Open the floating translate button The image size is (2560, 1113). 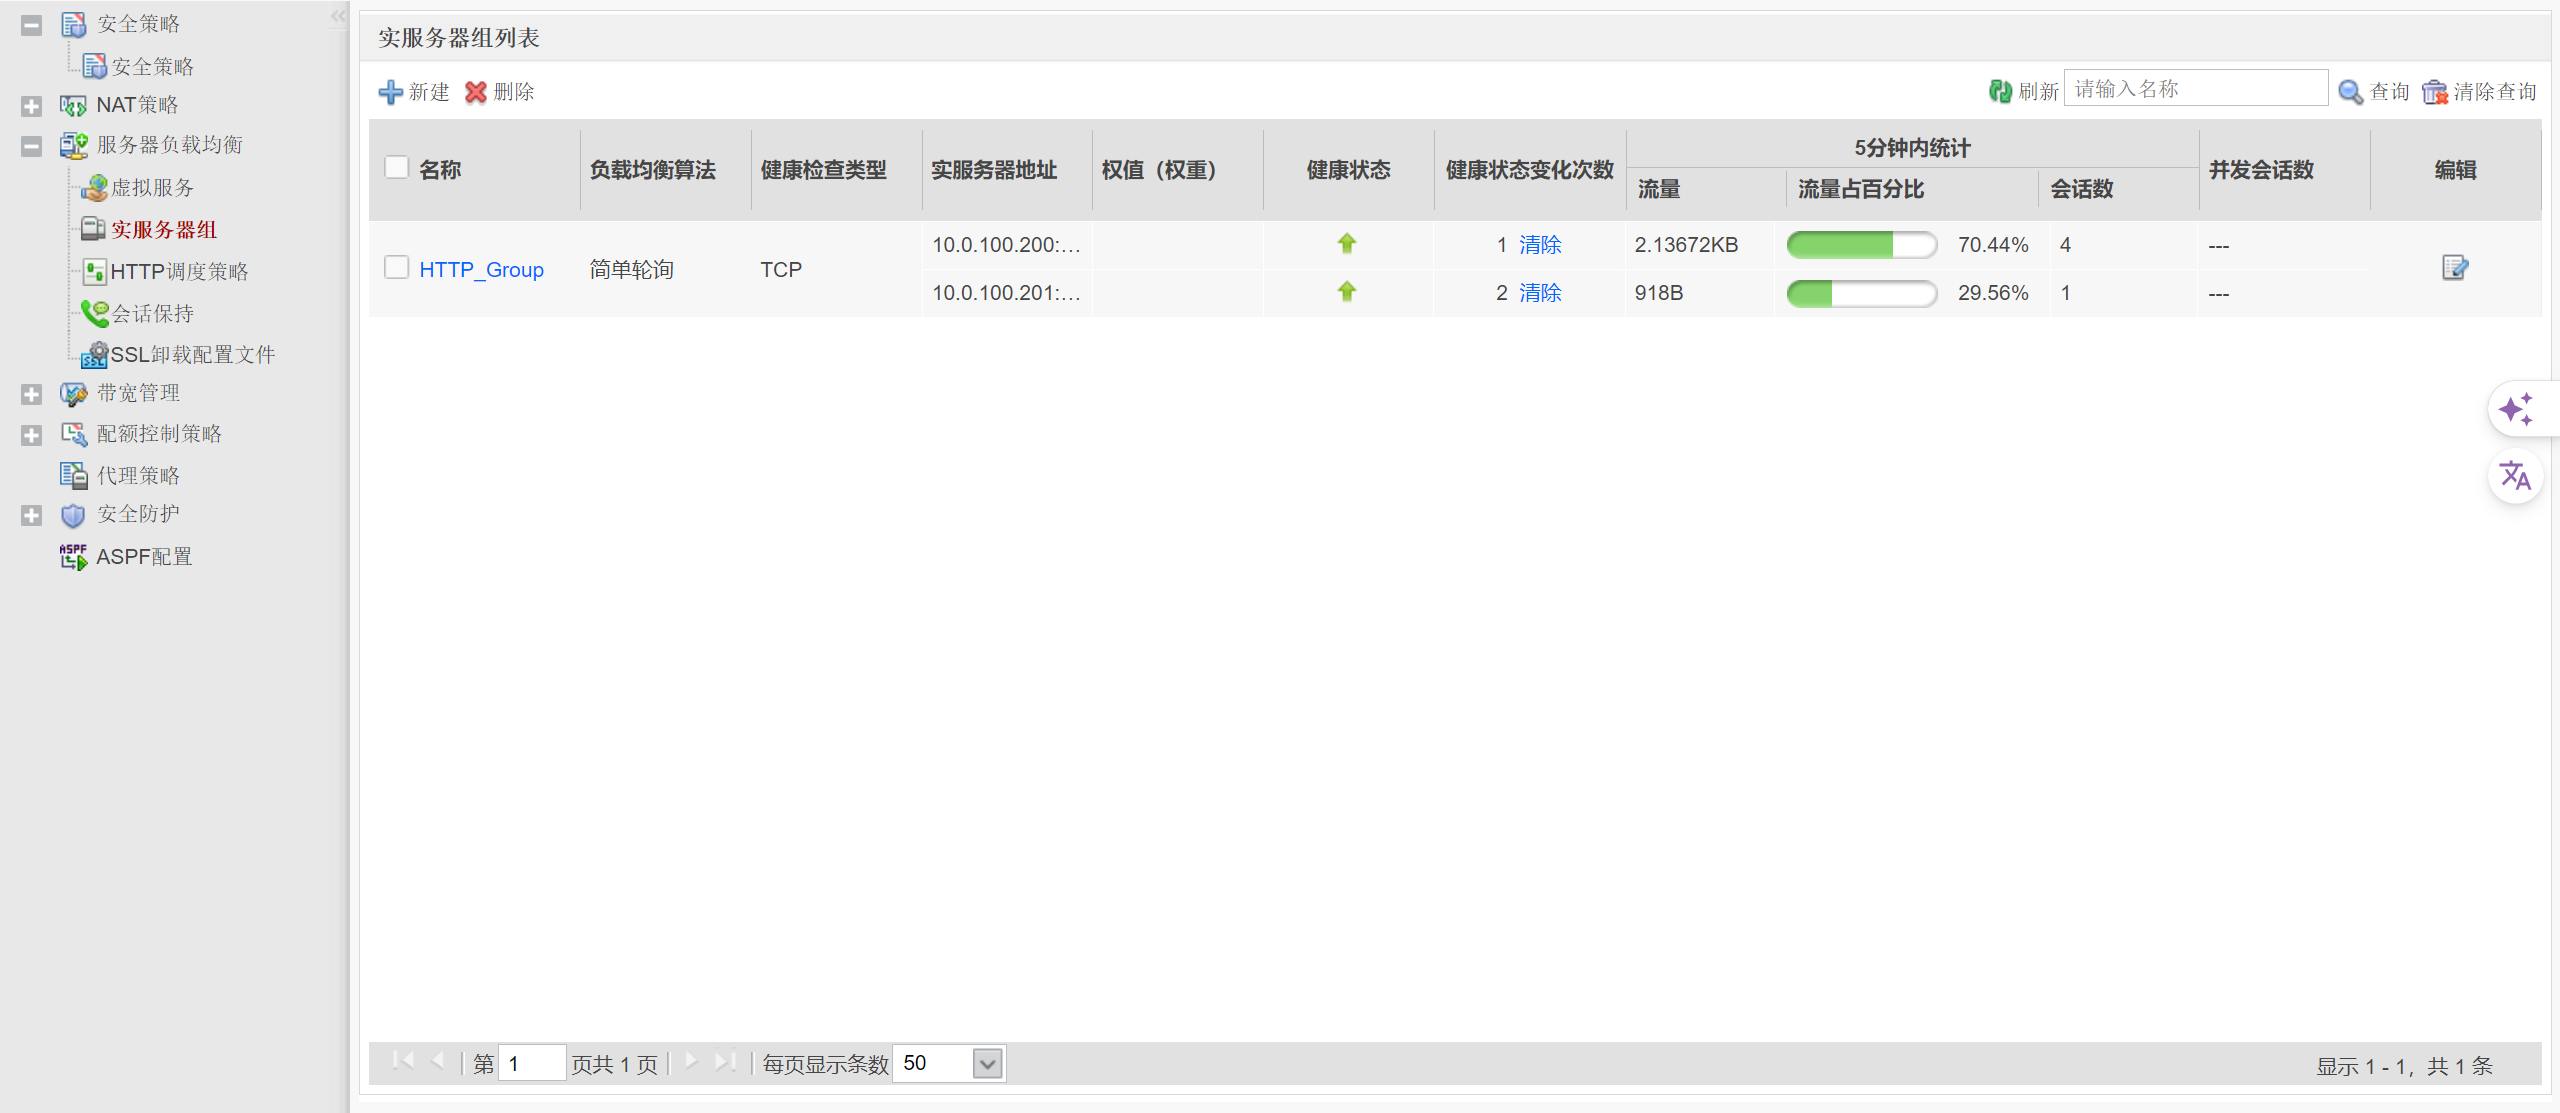(x=2516, y=476)
